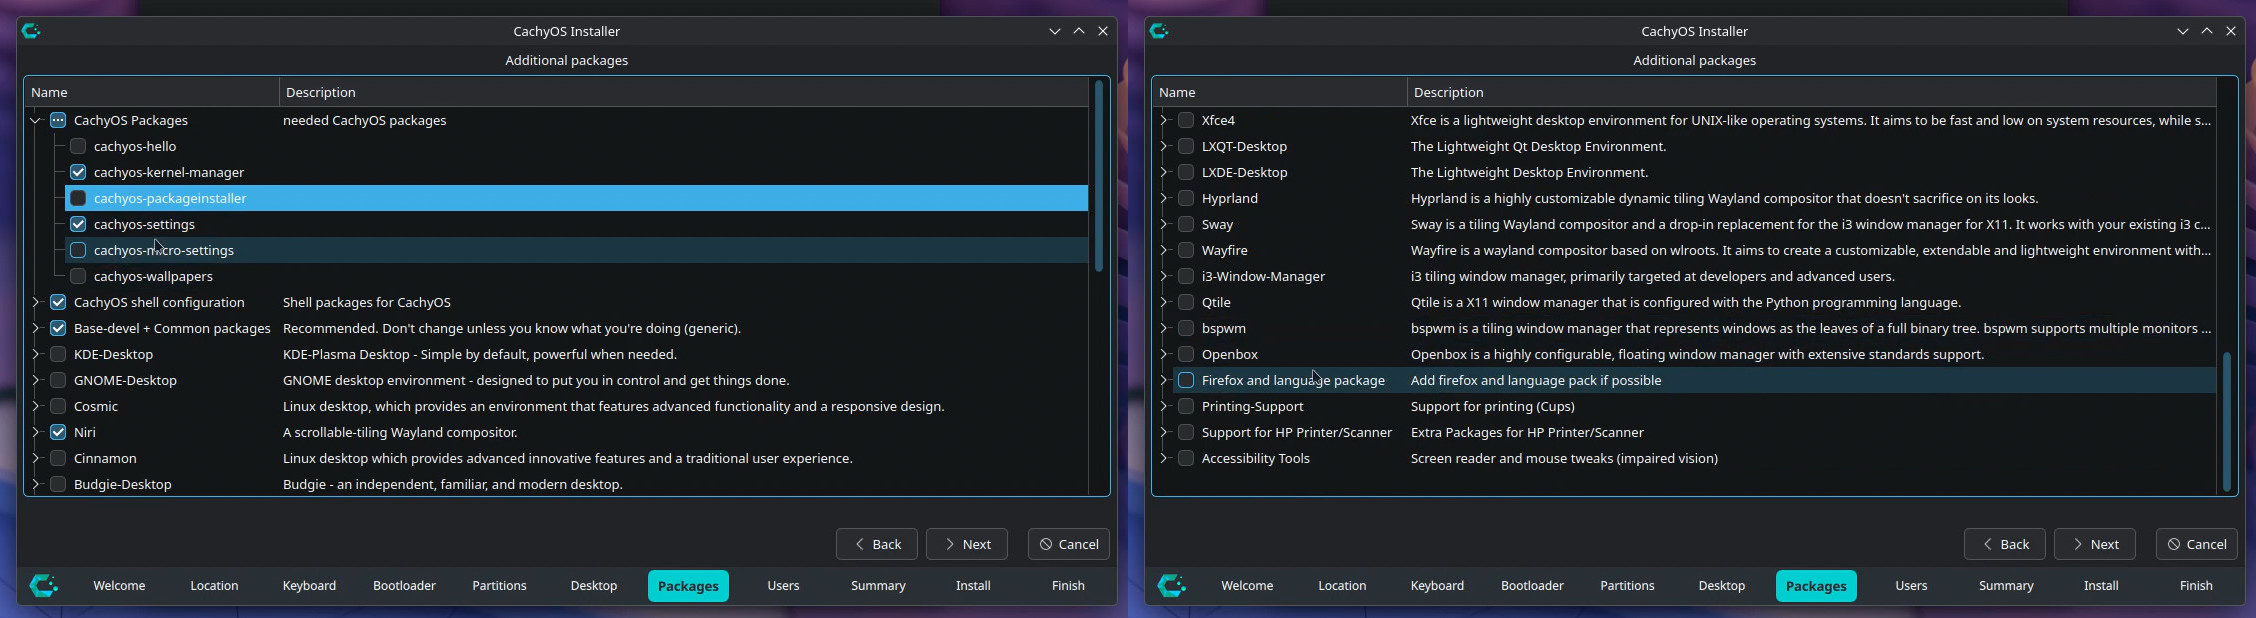This screenshot has width=2256, height=618.
Task: Check cachyos-packageinstaller package
Action: click(78, 198)
